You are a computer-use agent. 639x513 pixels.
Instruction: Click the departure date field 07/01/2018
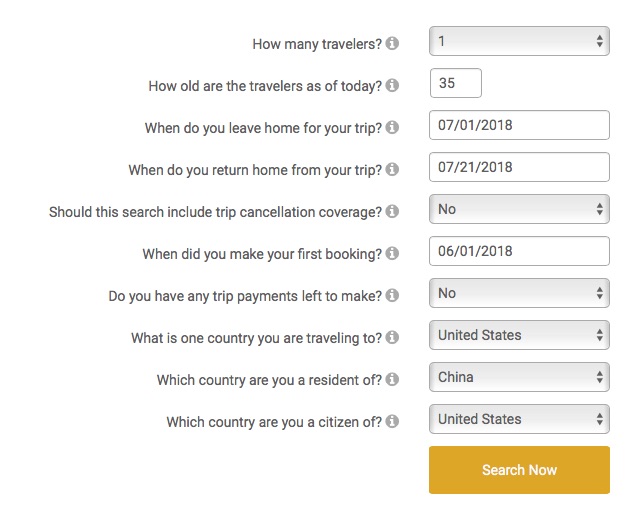coord(519,125)
